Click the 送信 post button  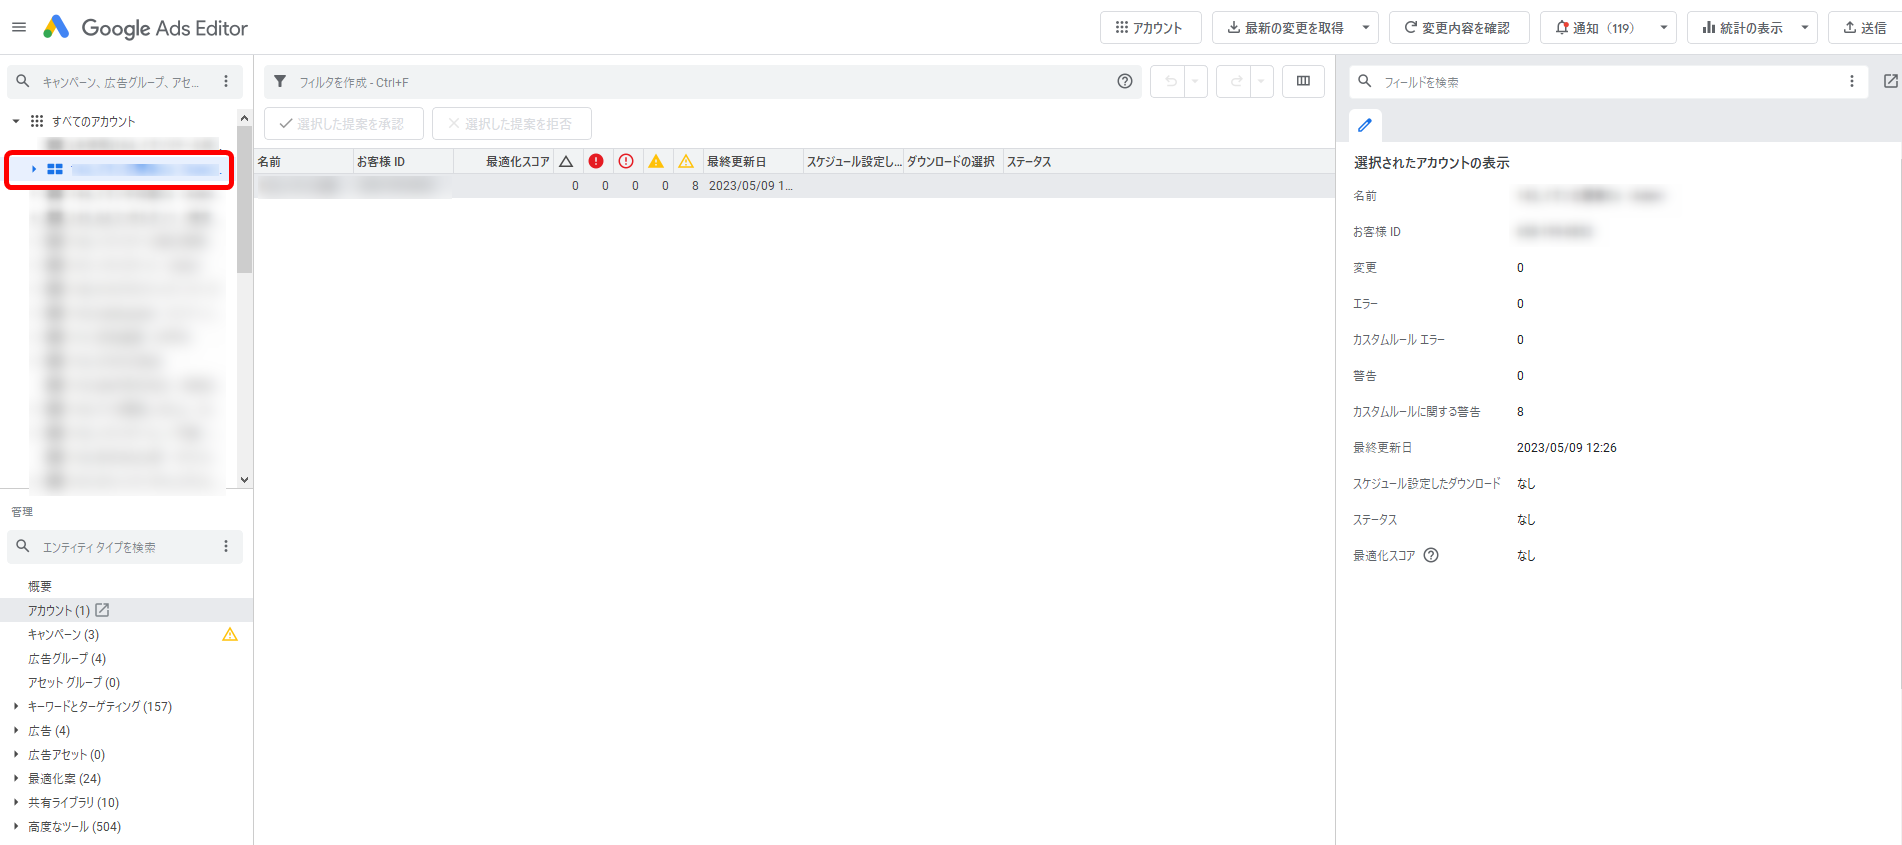tap(1865, 28)
